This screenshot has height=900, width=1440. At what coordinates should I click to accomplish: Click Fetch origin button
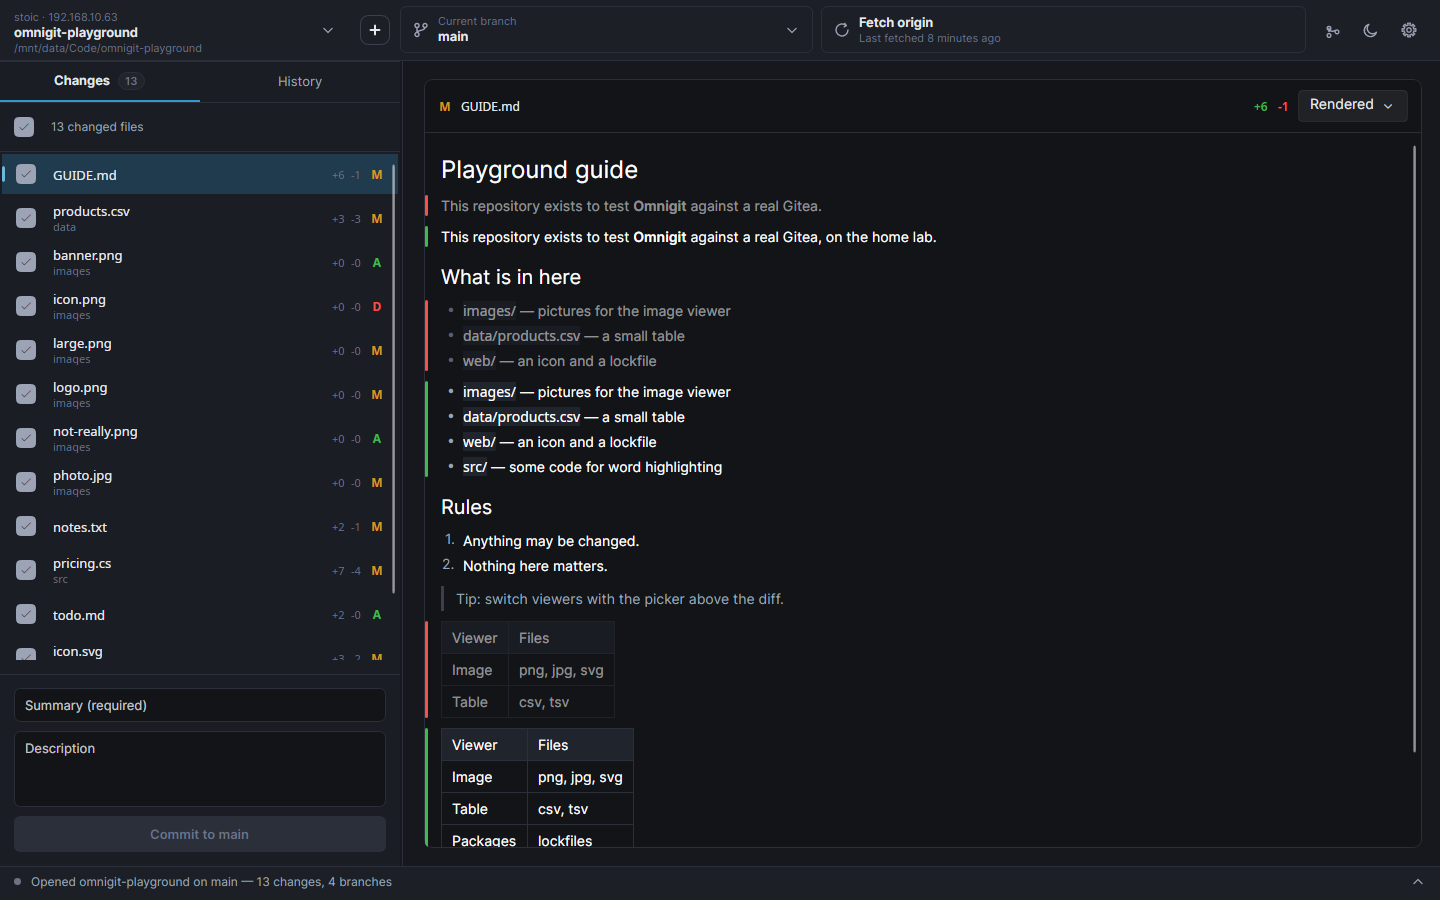pos(1063,30)
